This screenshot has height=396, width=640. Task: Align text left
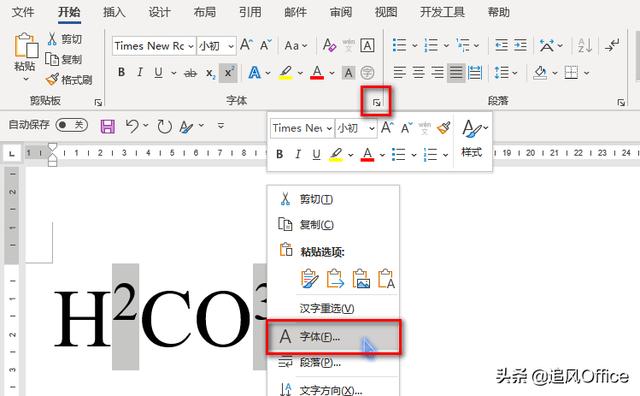pos(400,73)
